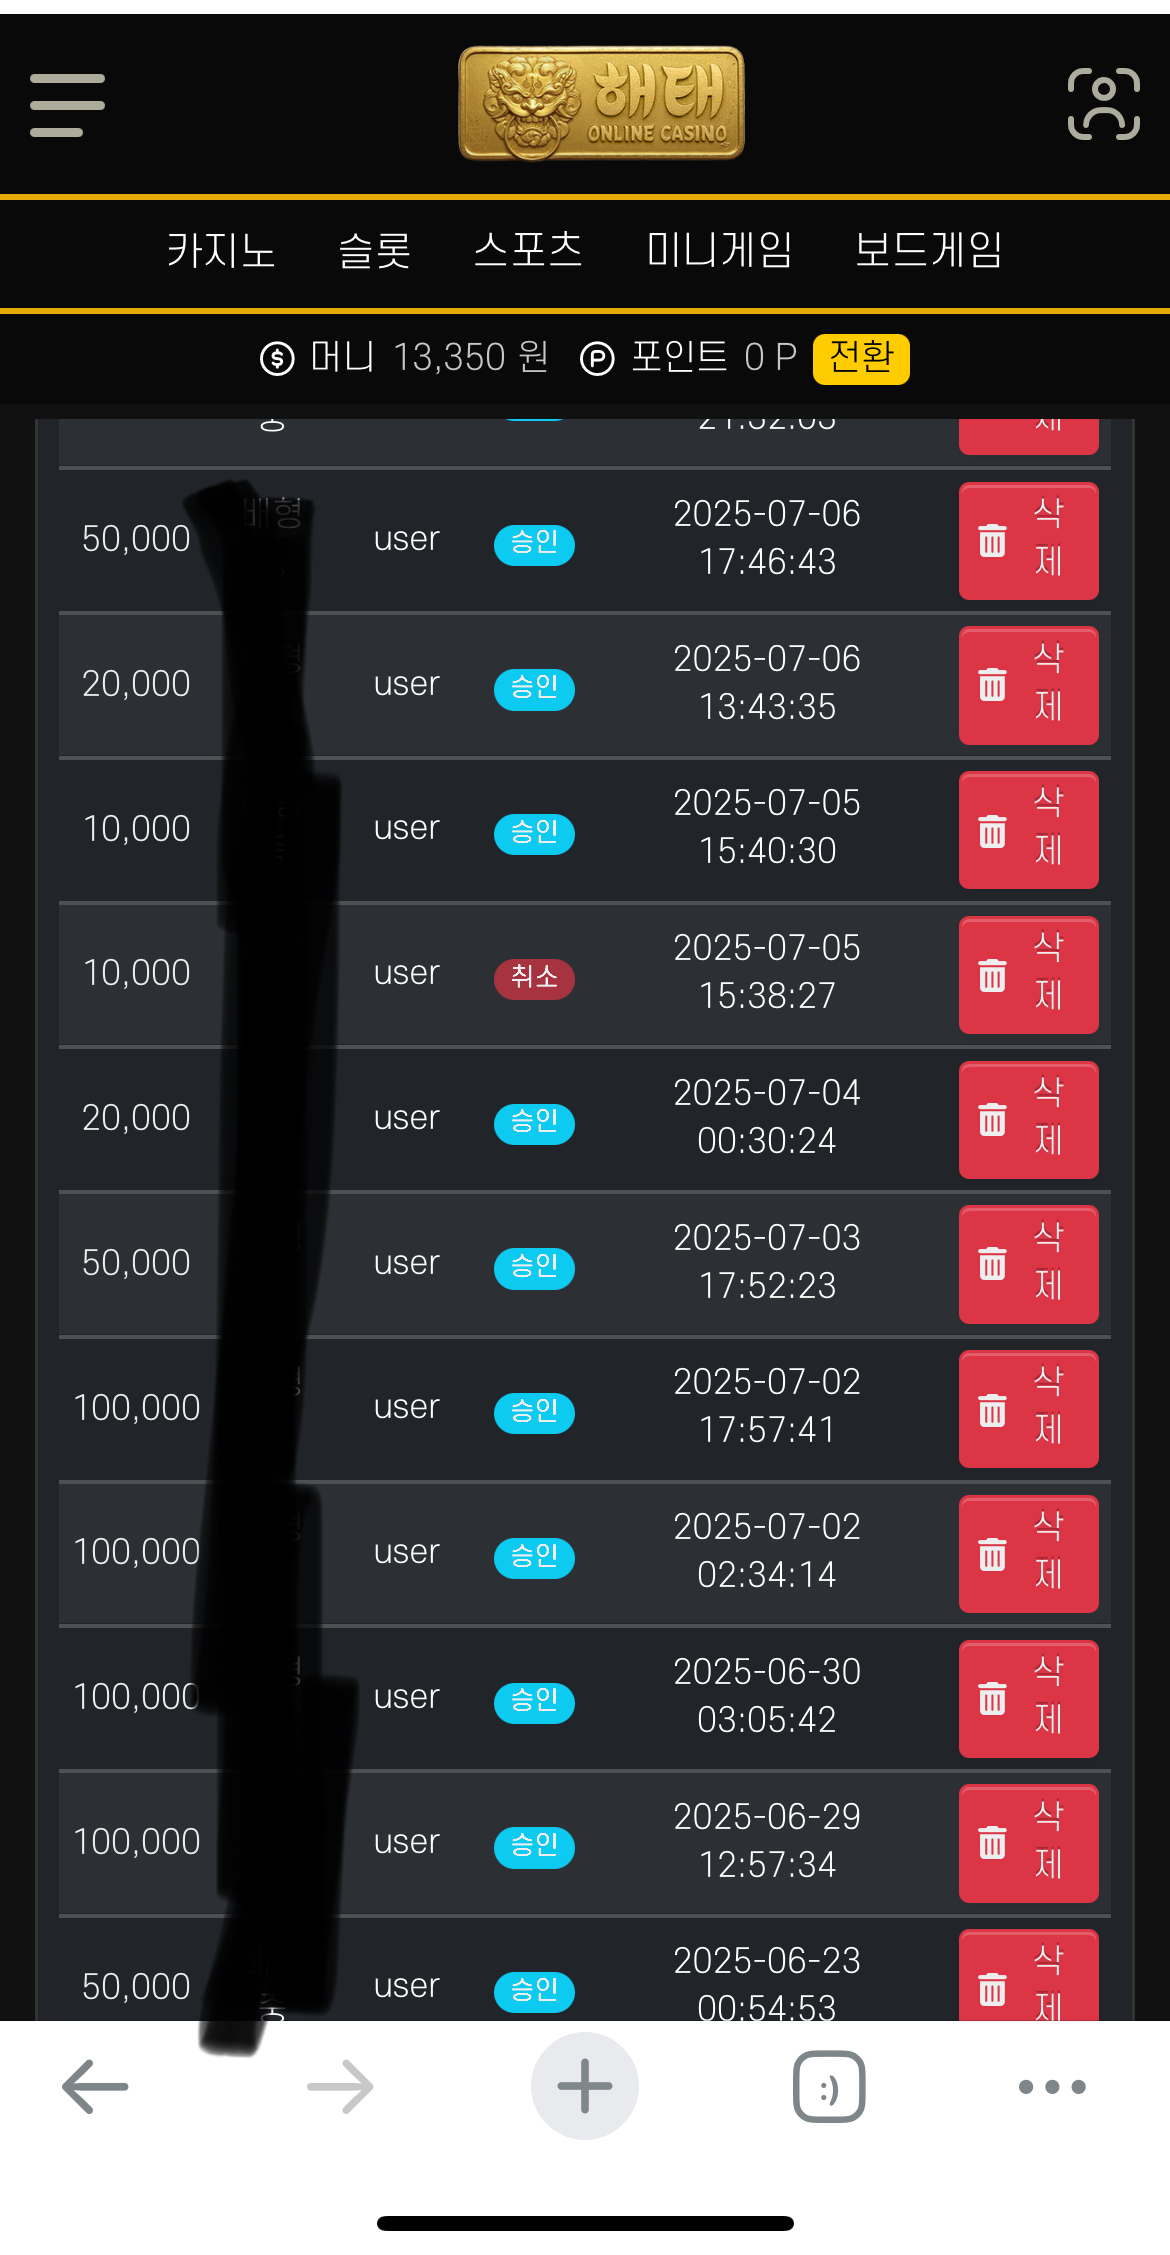The height and width of the screenshot is (2255, 1170).
Task: Open a new browser tab with plus
Action: click(585, 2086)
